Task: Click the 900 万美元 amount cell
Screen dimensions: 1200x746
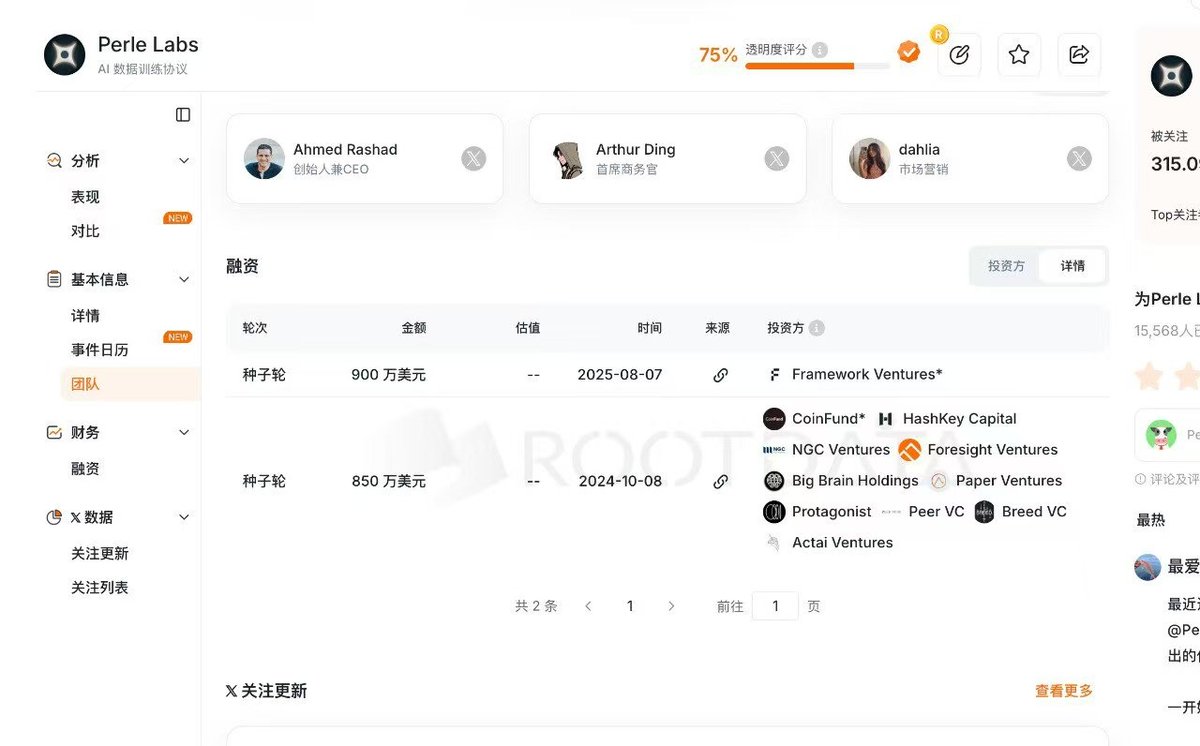Action: click(x=388, y=375)
